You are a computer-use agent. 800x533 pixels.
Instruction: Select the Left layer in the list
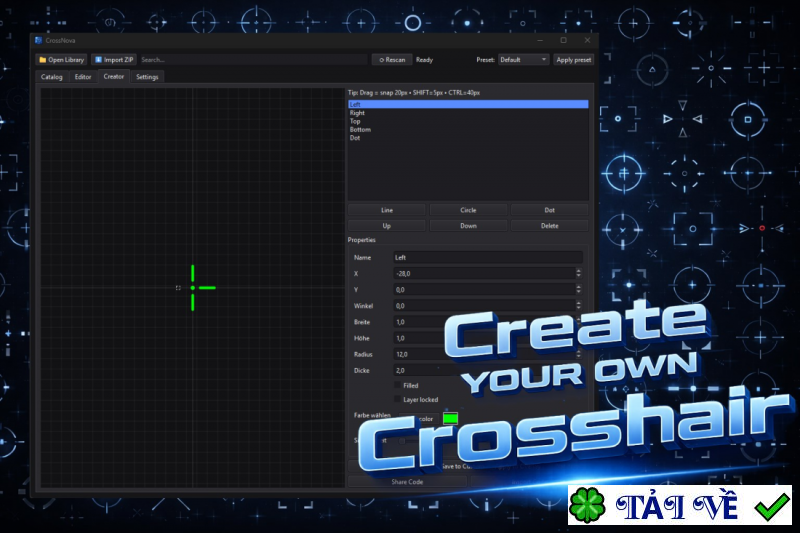pos(468,104)
